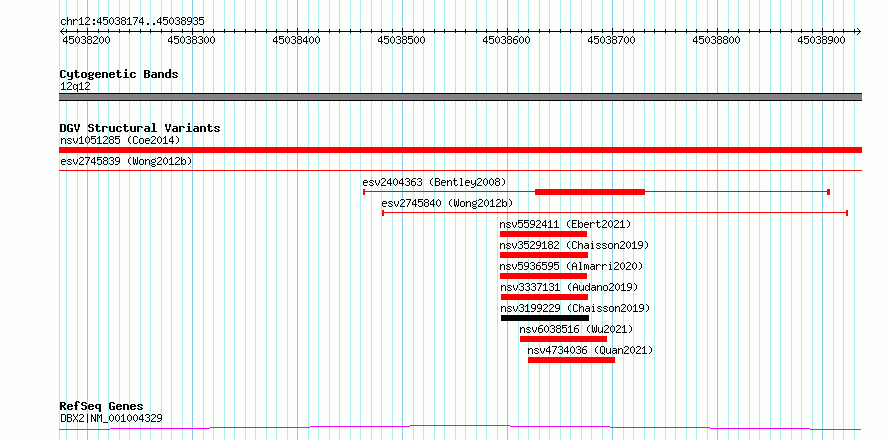Click the Cytogenetic Bands track heading
This screenshot has width=890, height=440.
119,74
